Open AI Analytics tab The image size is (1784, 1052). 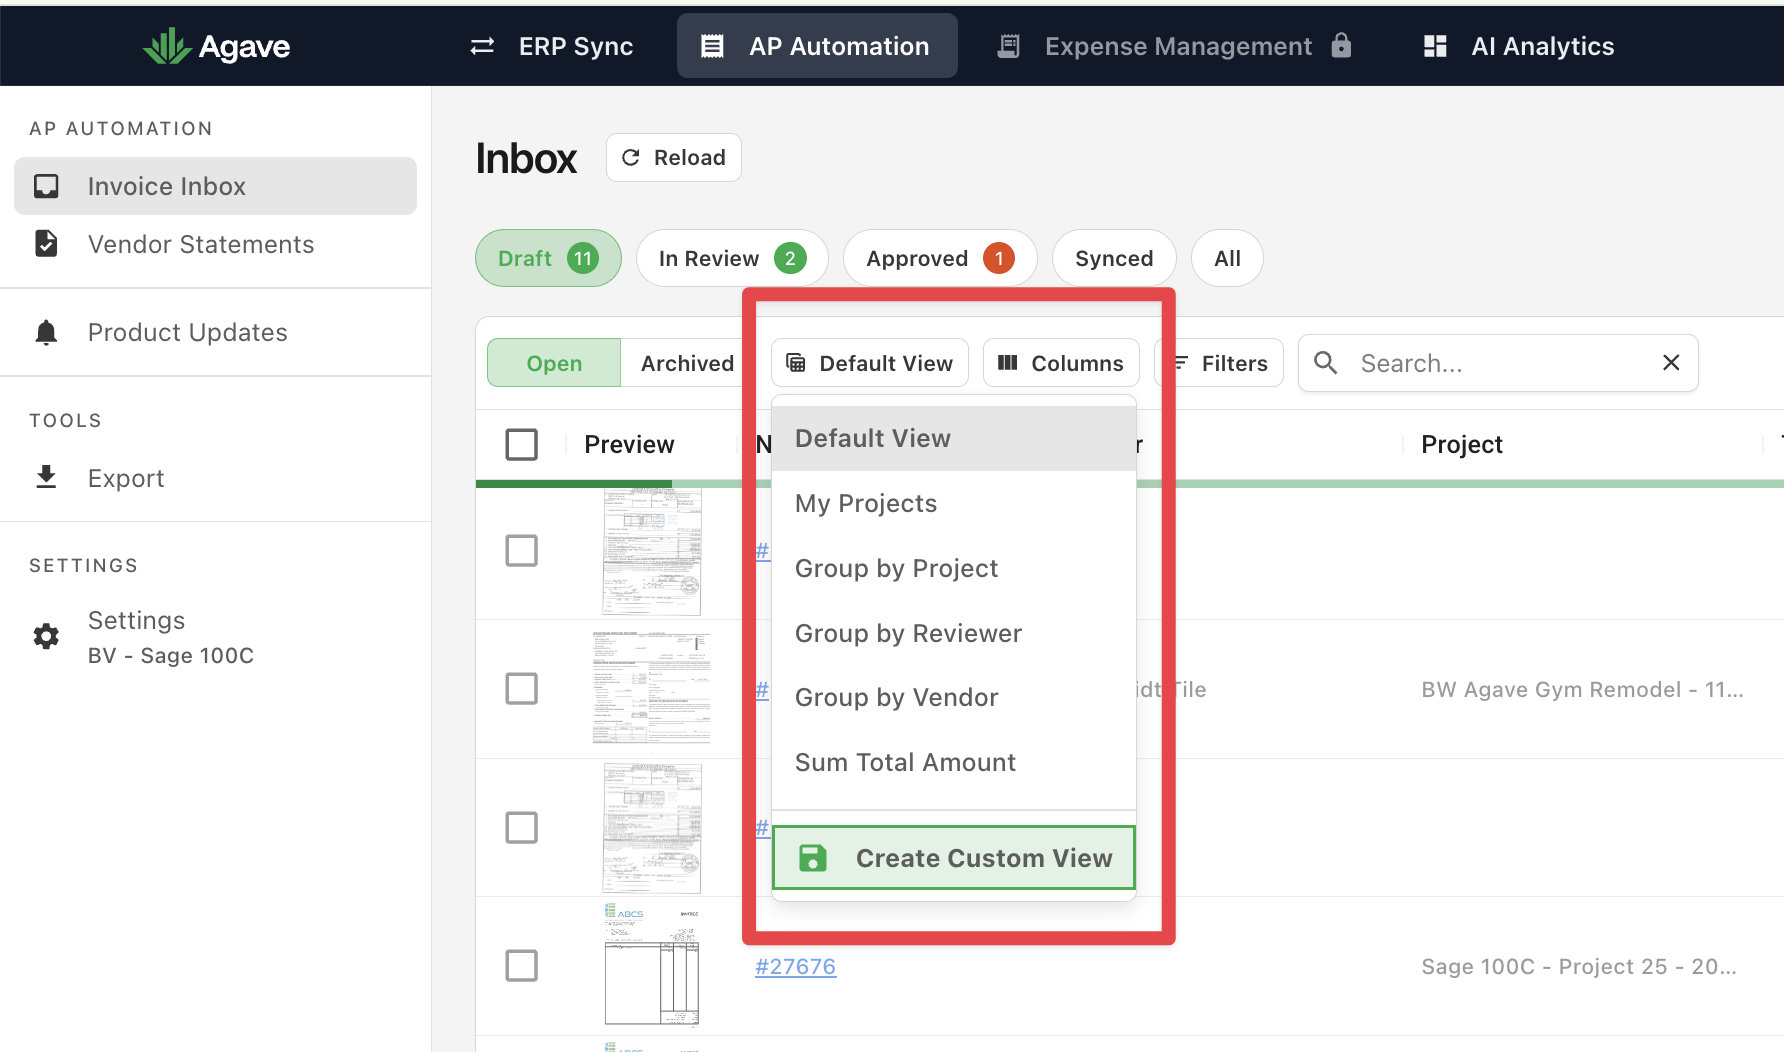(1518, 46)
